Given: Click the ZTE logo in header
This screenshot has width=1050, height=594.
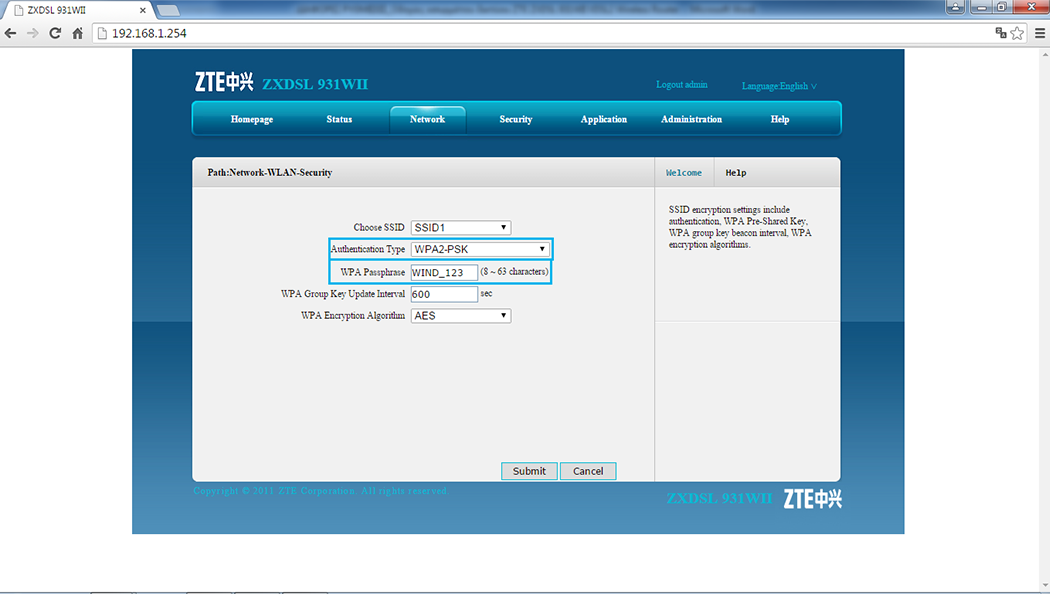Looking at the screenshot, I should pos(224,82).
